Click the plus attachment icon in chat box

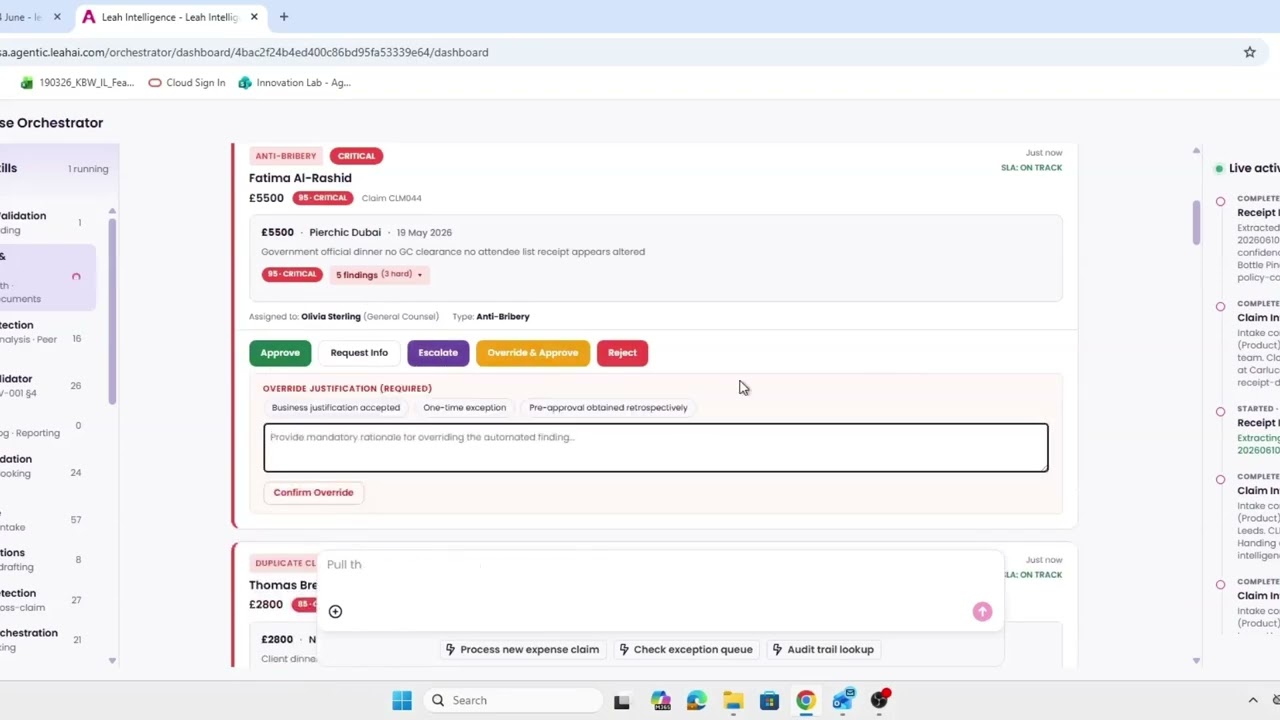[335, 611]
